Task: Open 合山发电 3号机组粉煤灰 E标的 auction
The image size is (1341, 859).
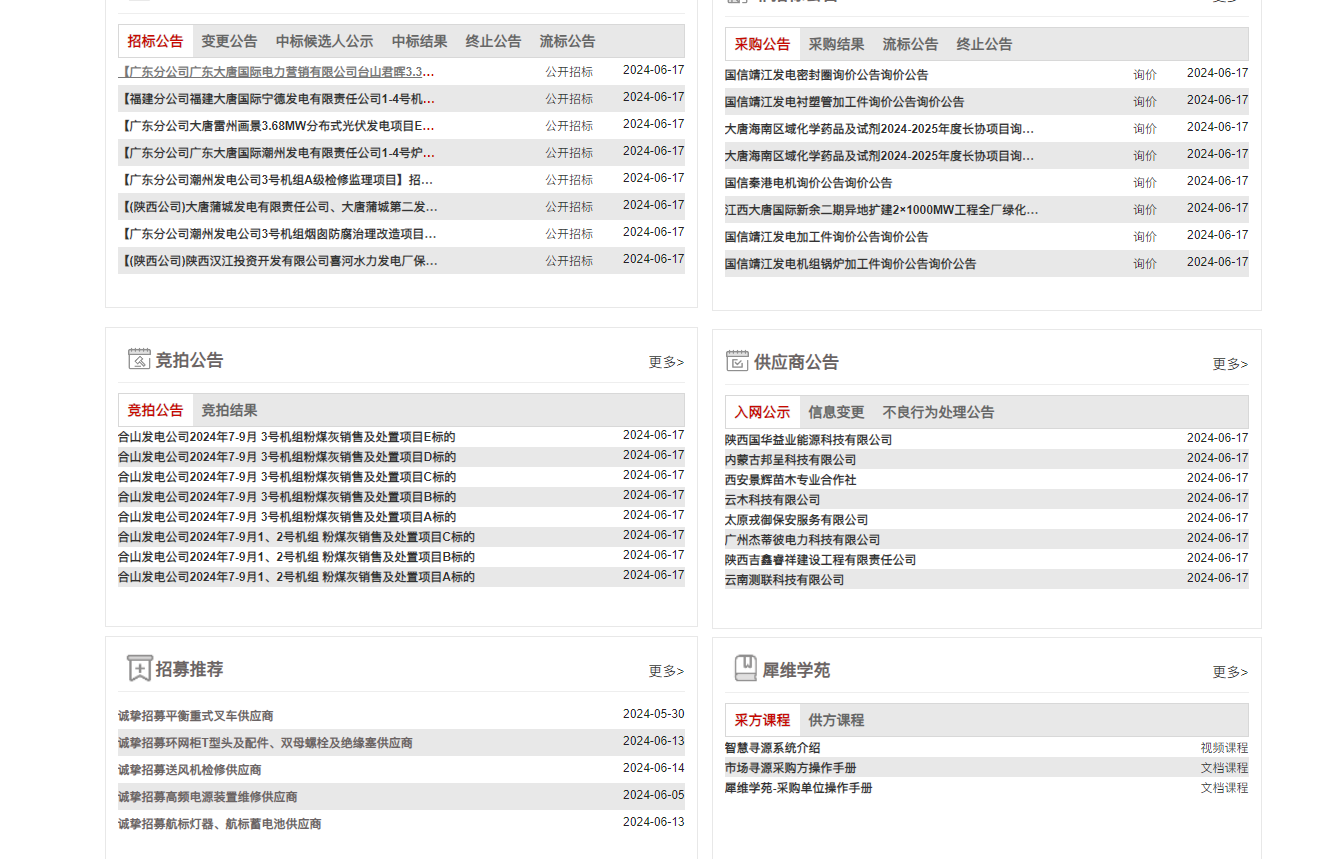Action: (287, 437)
